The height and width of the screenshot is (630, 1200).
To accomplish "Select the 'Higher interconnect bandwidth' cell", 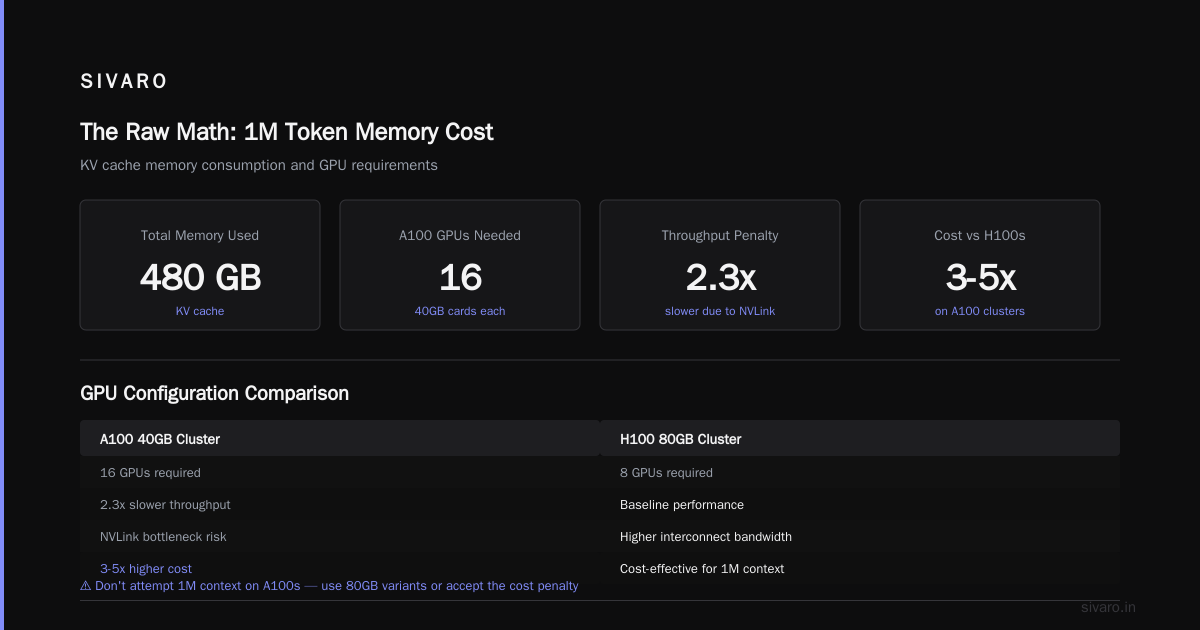I will (x=860, y=537).
